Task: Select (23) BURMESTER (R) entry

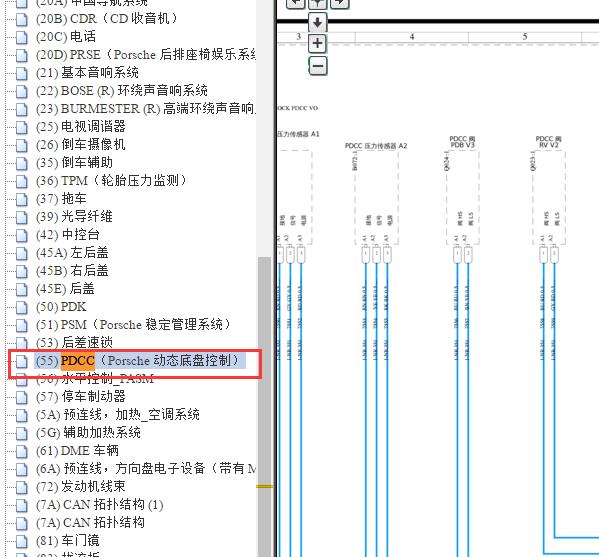Action: point(146,108)
